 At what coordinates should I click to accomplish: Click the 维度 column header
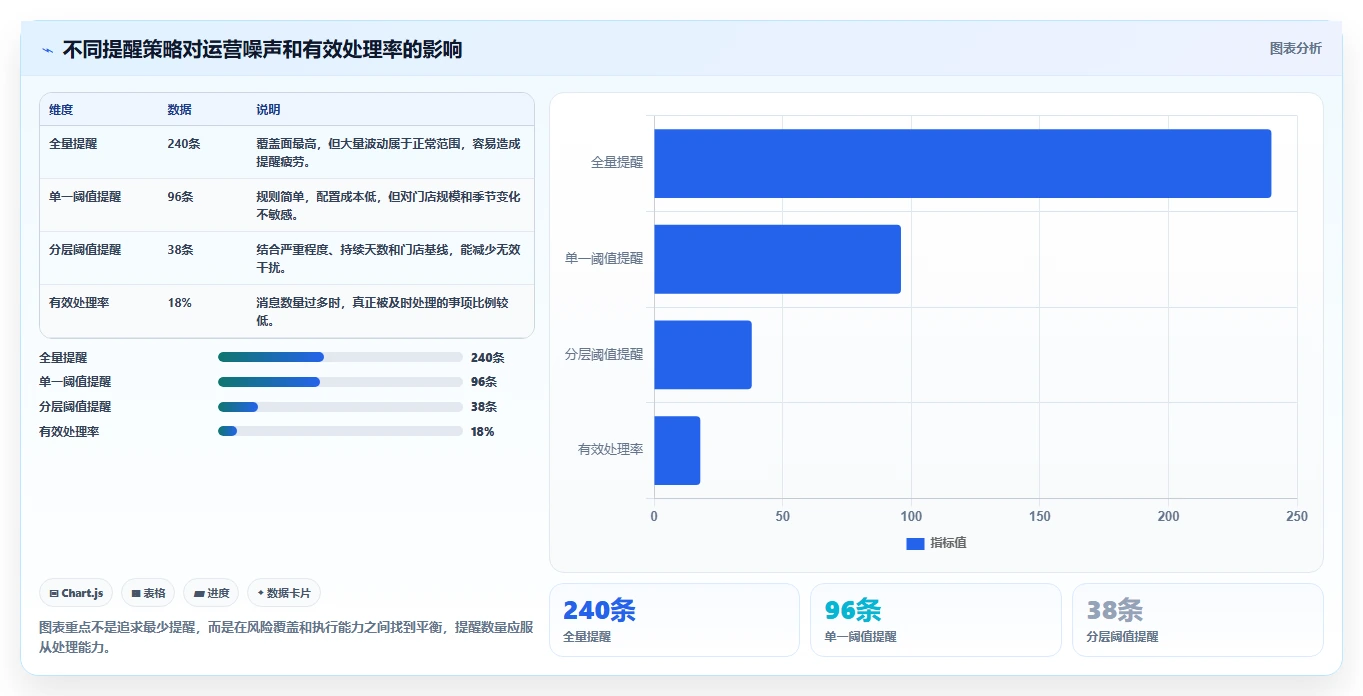click(61, 110)
